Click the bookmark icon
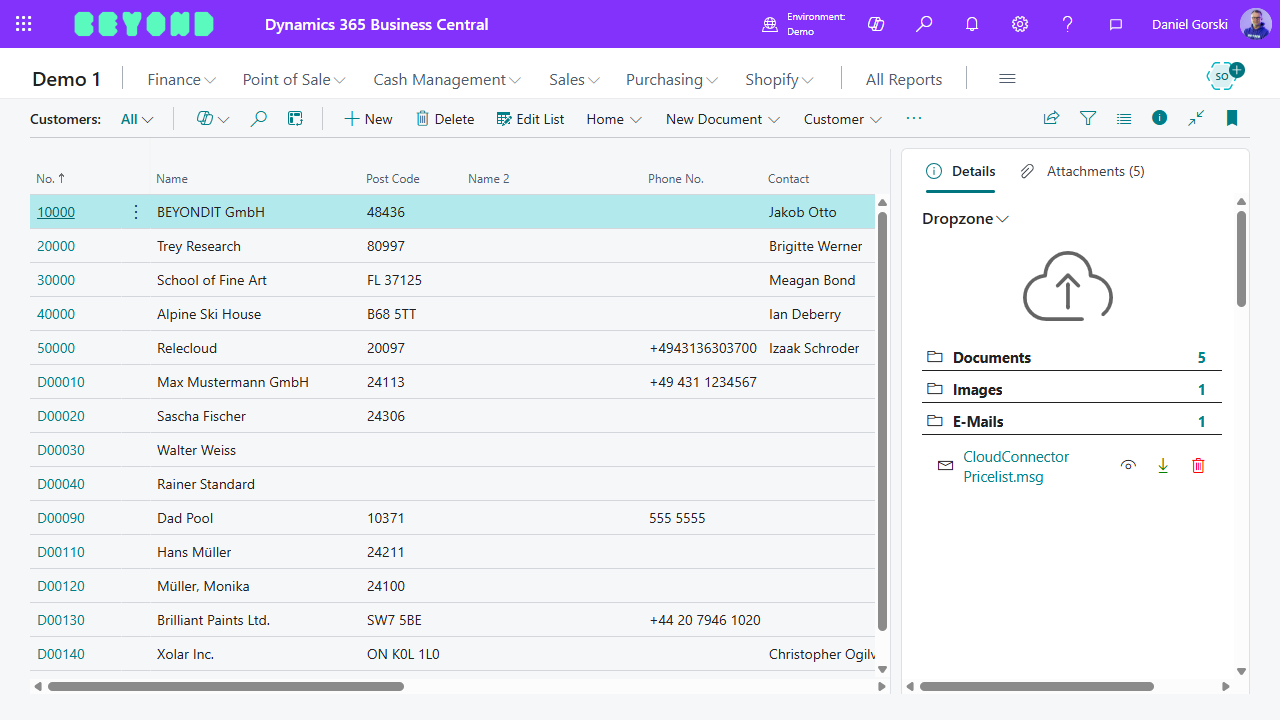This screenshot has height=720, width=1280. (x=1231, y=118)
